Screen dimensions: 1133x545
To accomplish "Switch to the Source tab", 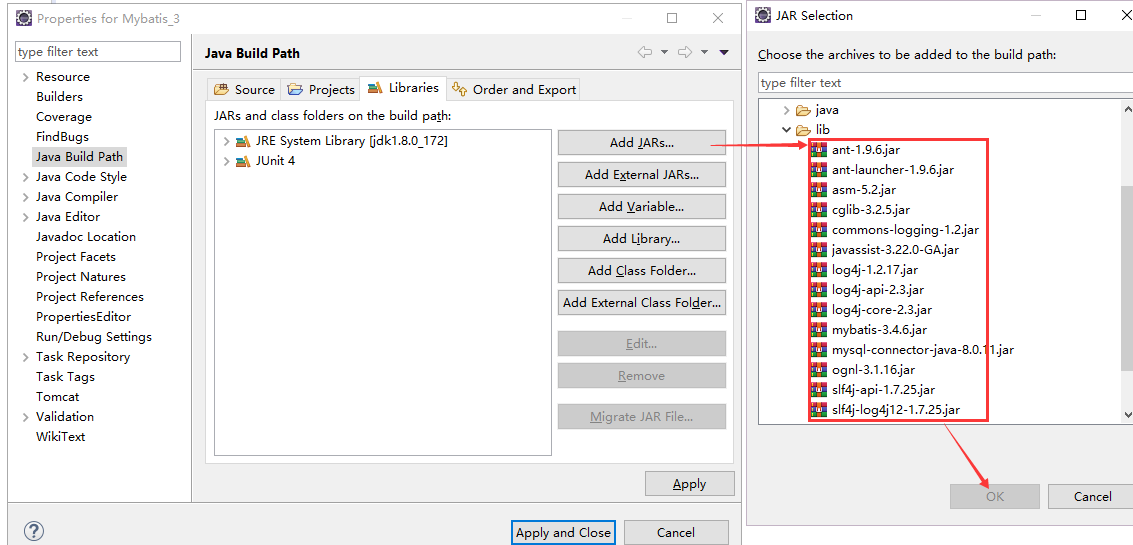I will coord(244,90).
